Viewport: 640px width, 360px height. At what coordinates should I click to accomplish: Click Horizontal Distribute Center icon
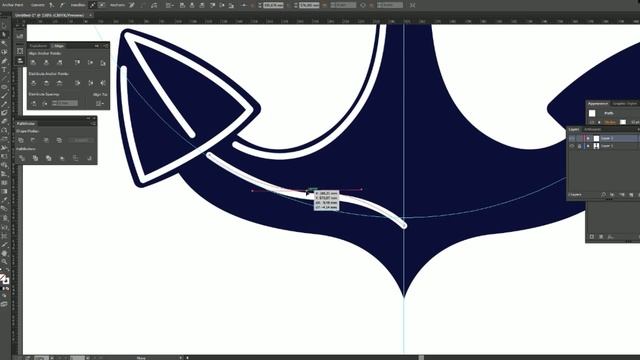click(x=90, y=83)
